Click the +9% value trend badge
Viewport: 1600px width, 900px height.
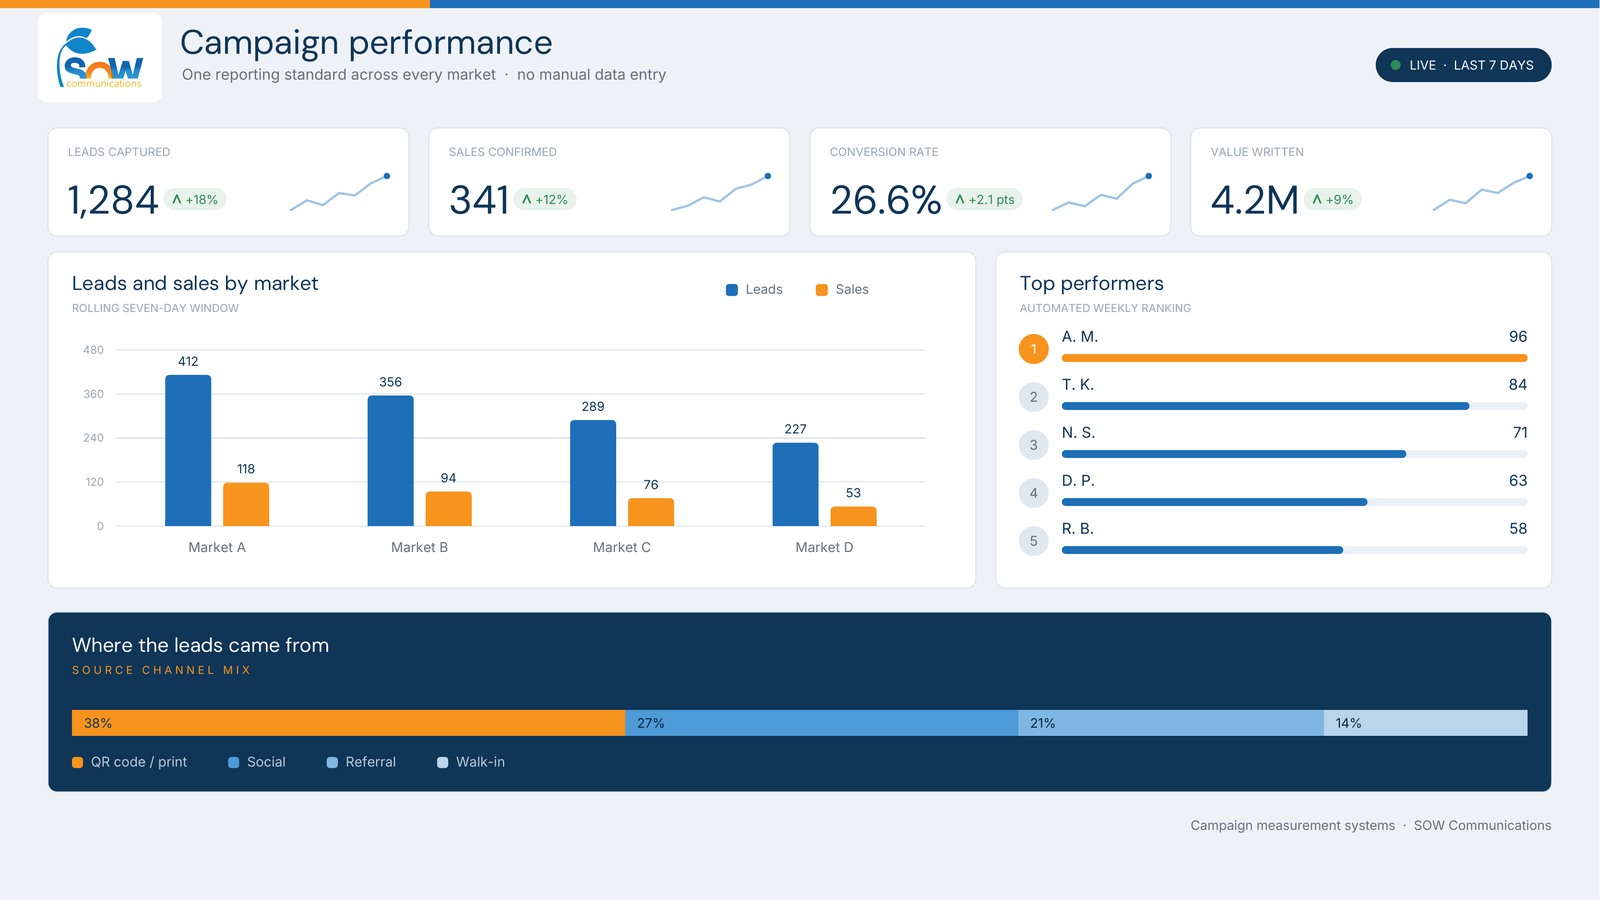click(1332, 199)
